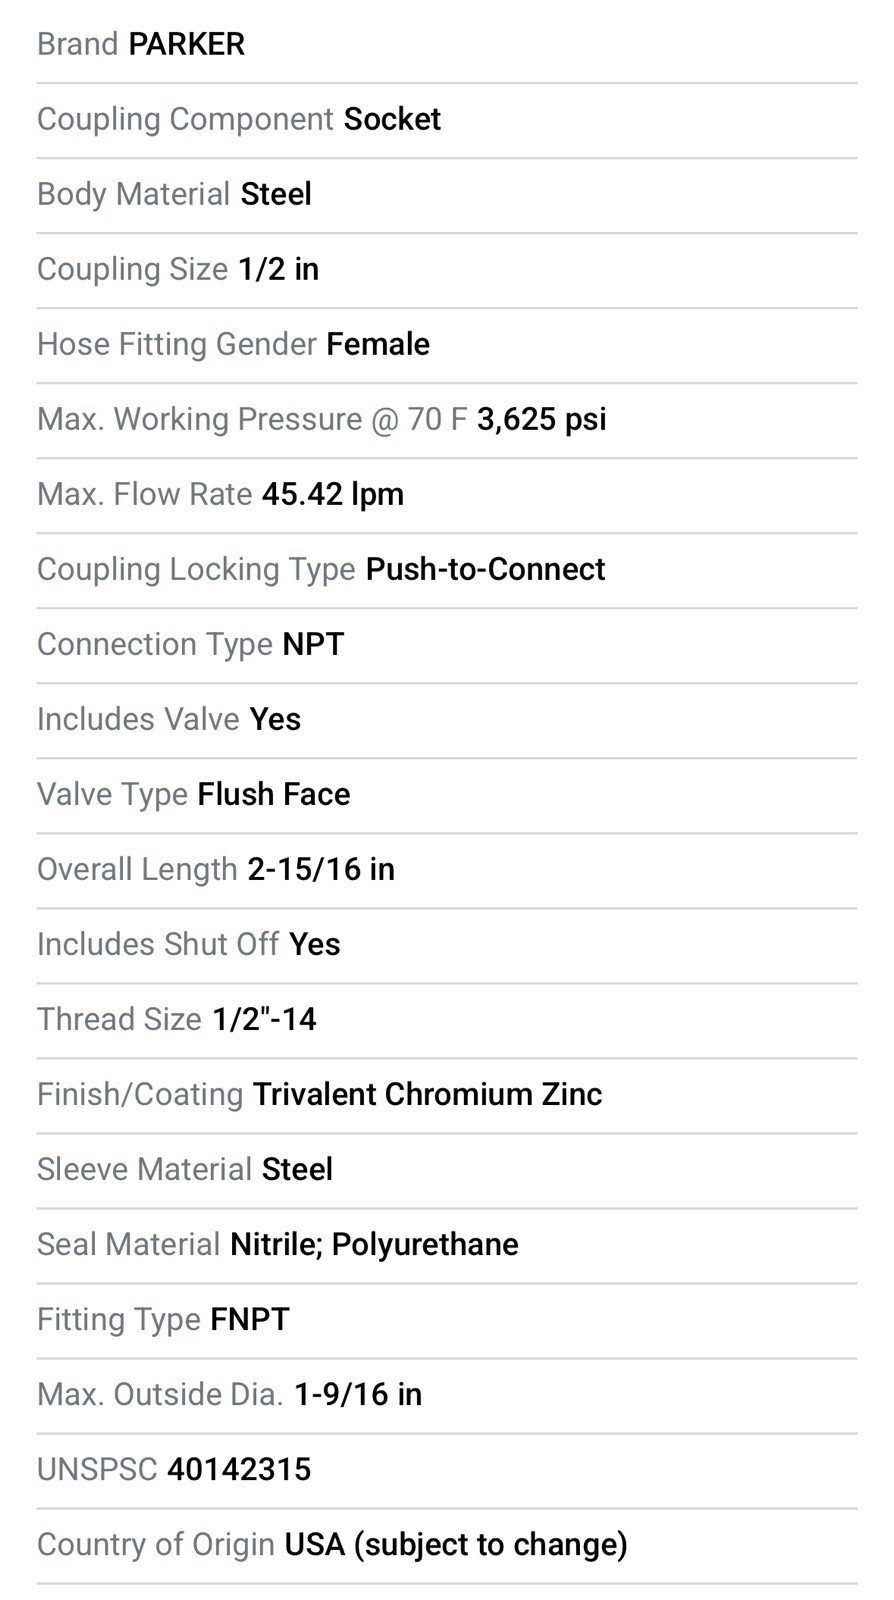This screenshot has width=894, height=1600.
Task: Click the Fitting Type FNPT value
Action: point(250,1319)
